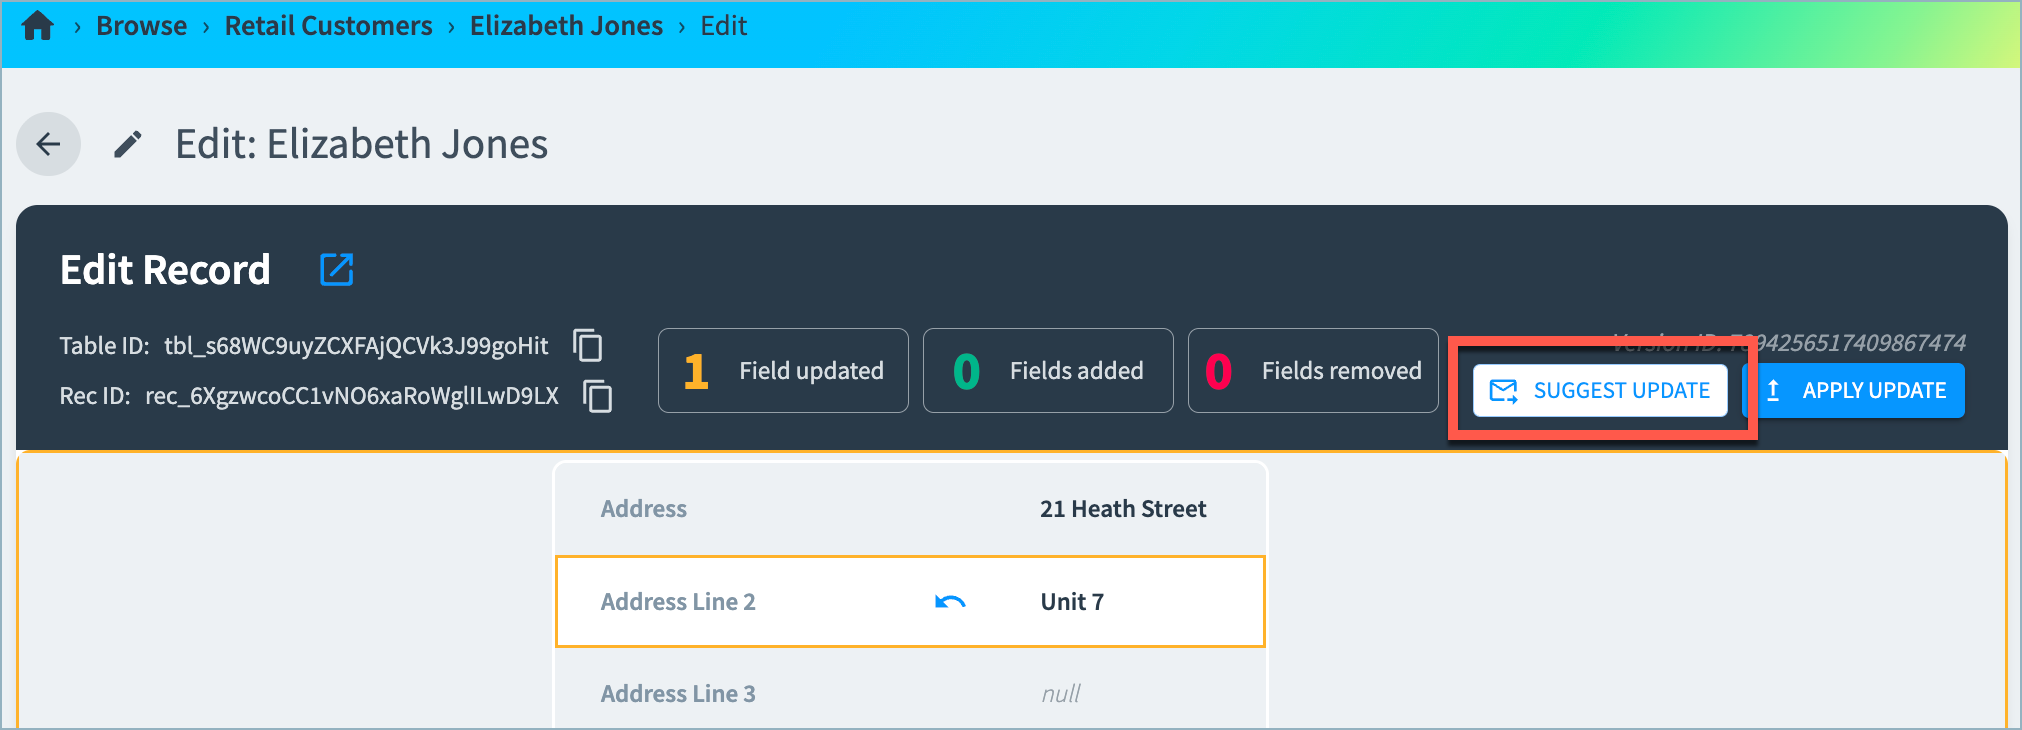Viewport: 2022px width, 730px height.
Task: Click the envelope icon on Suggest Update
Action: pyautogui.click(x=1503, y=391)
